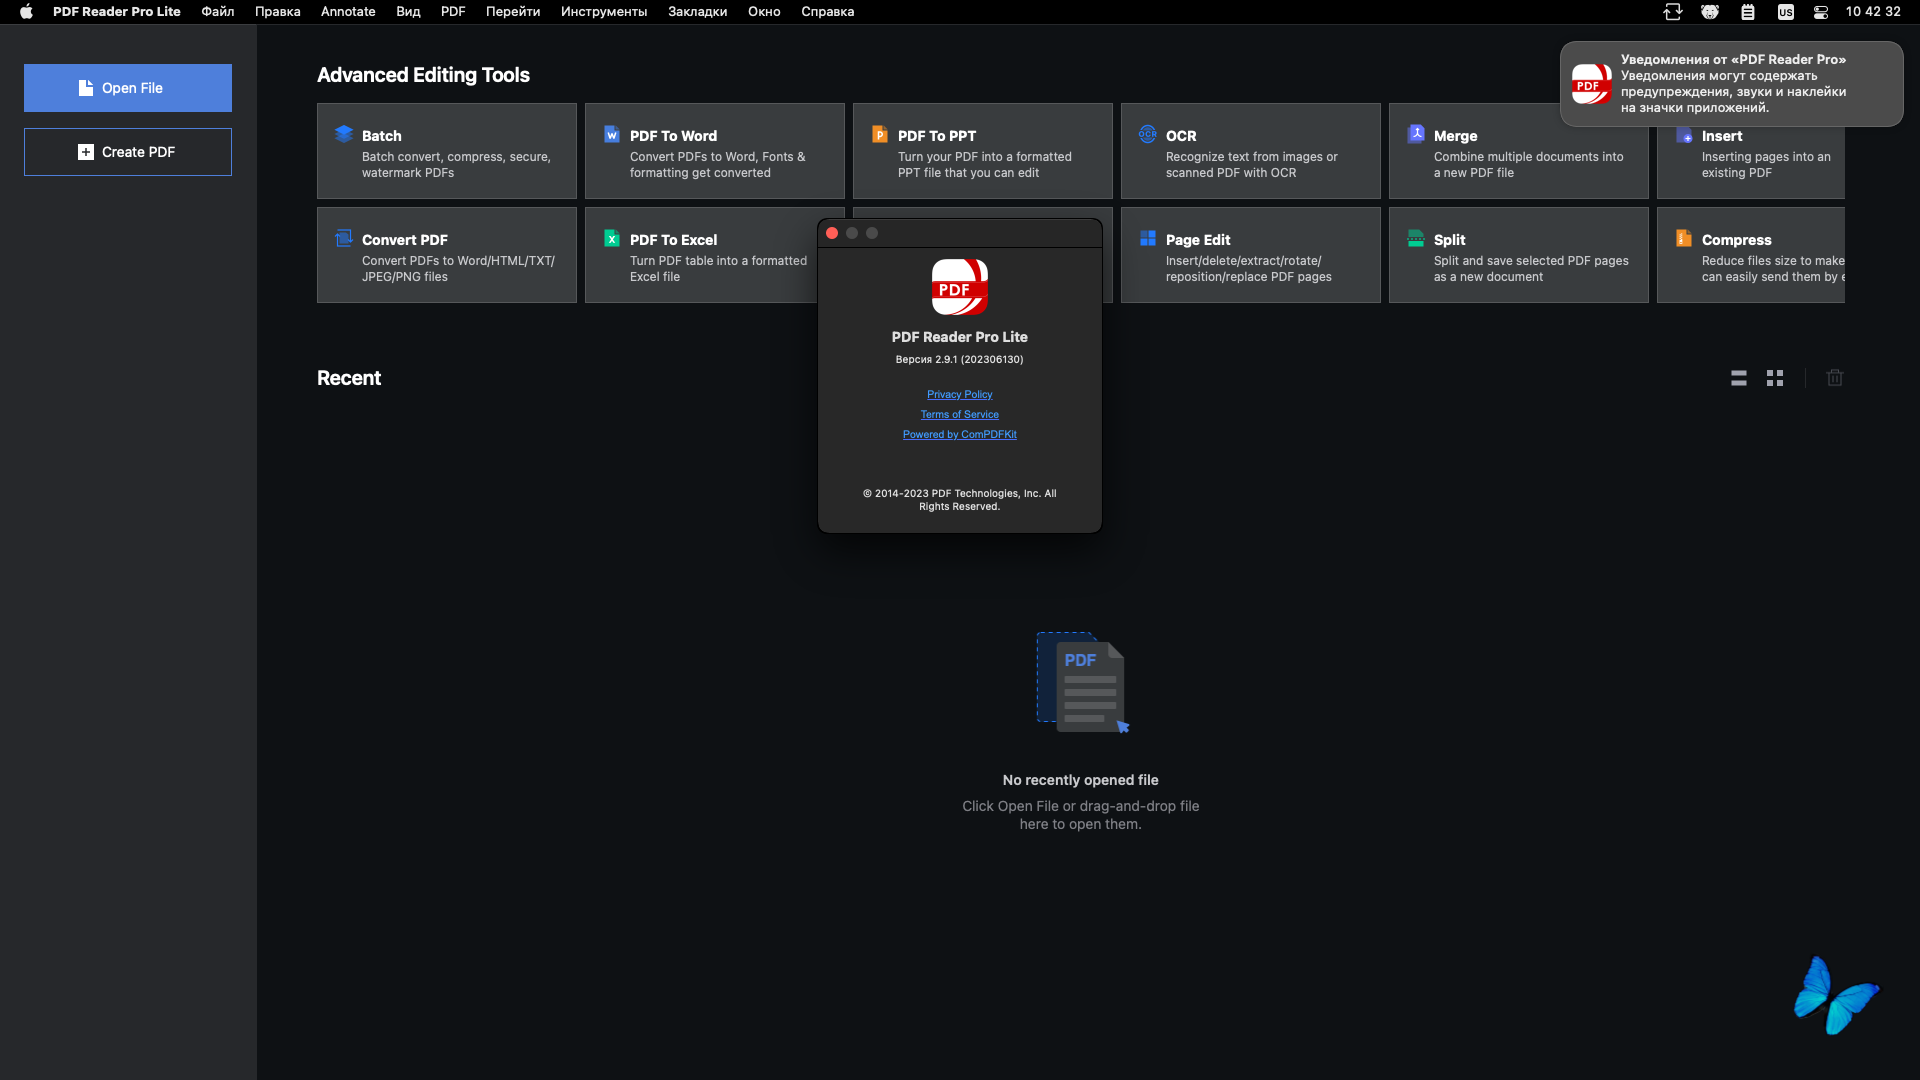1920x1080 pixels.
Task: Click the "Insert" card title
Action: 1722,136
